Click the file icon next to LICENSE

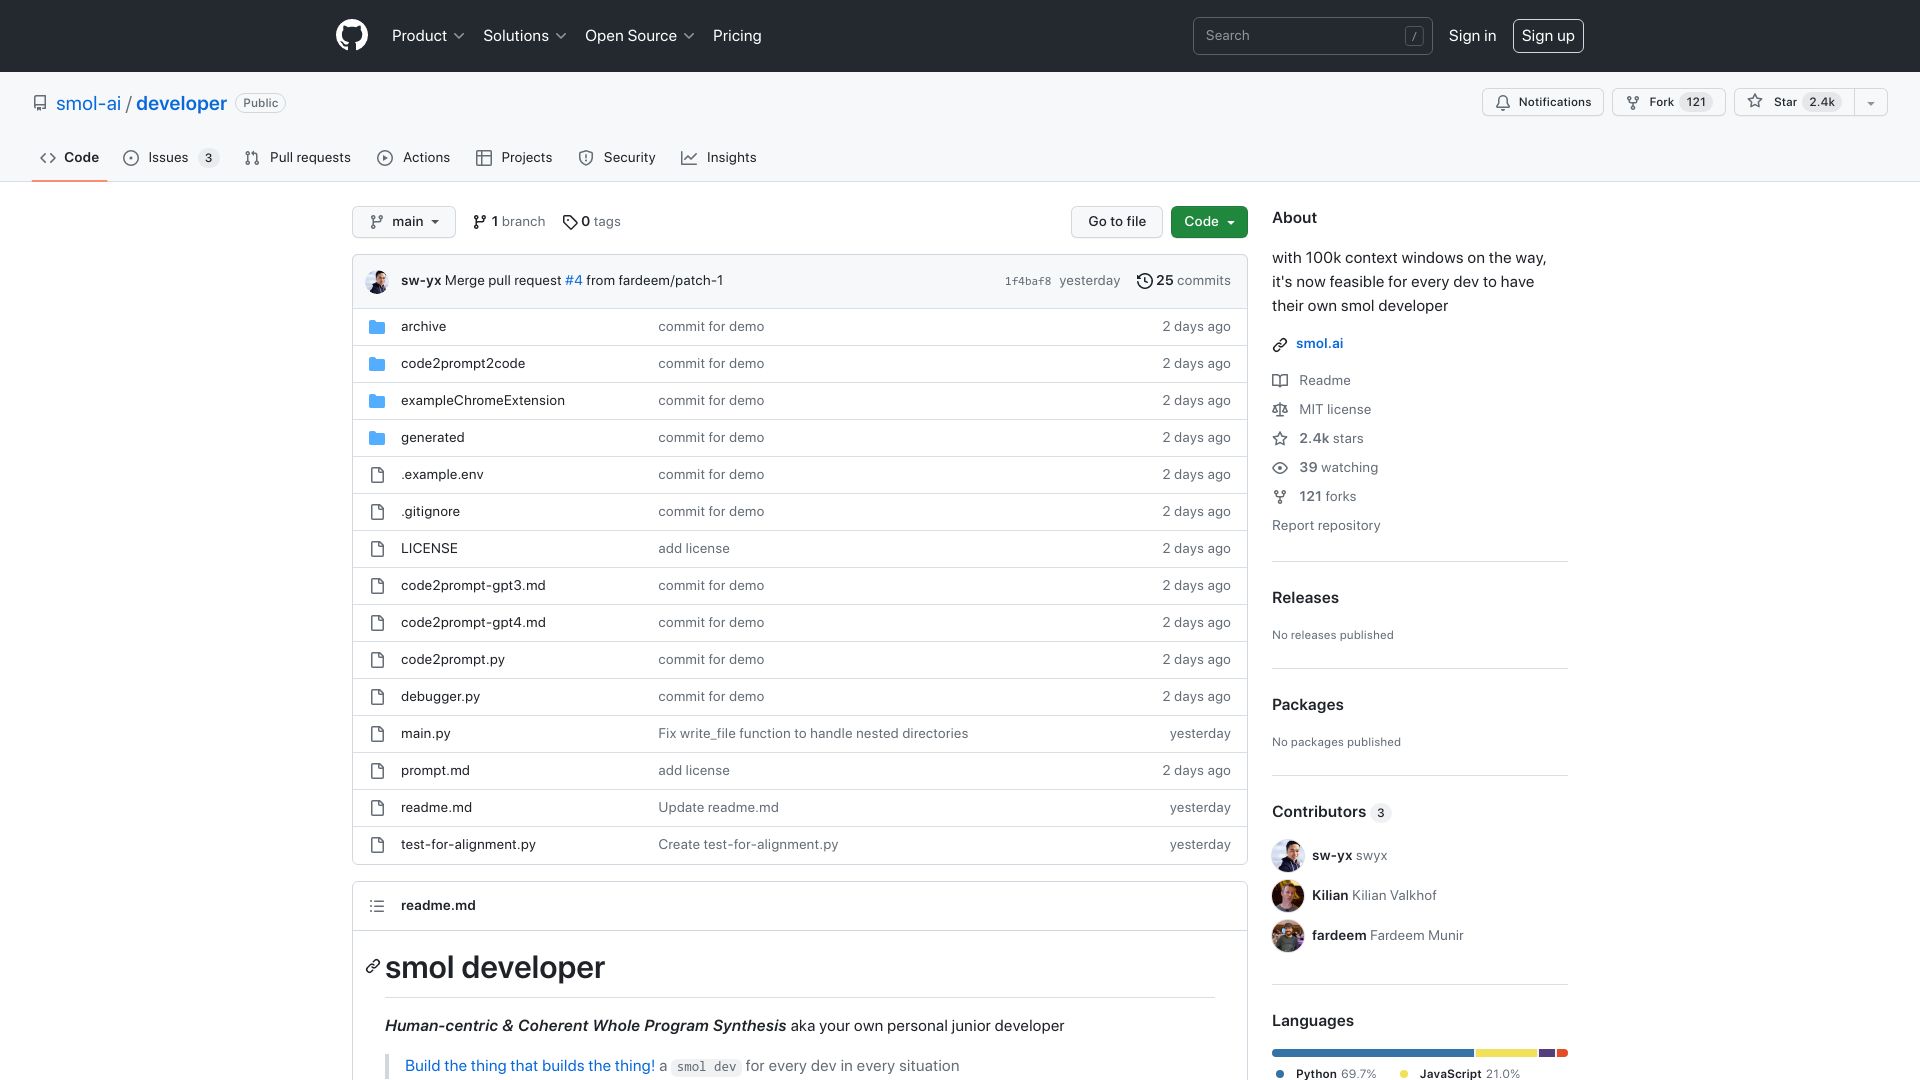tap(377, 549)
